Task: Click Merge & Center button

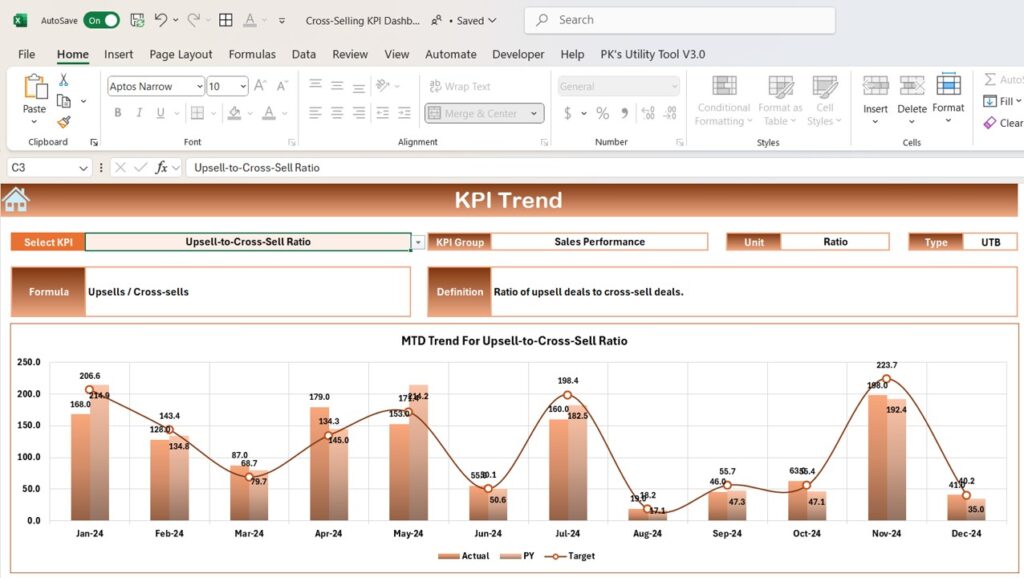Action: tap(477, 114)
